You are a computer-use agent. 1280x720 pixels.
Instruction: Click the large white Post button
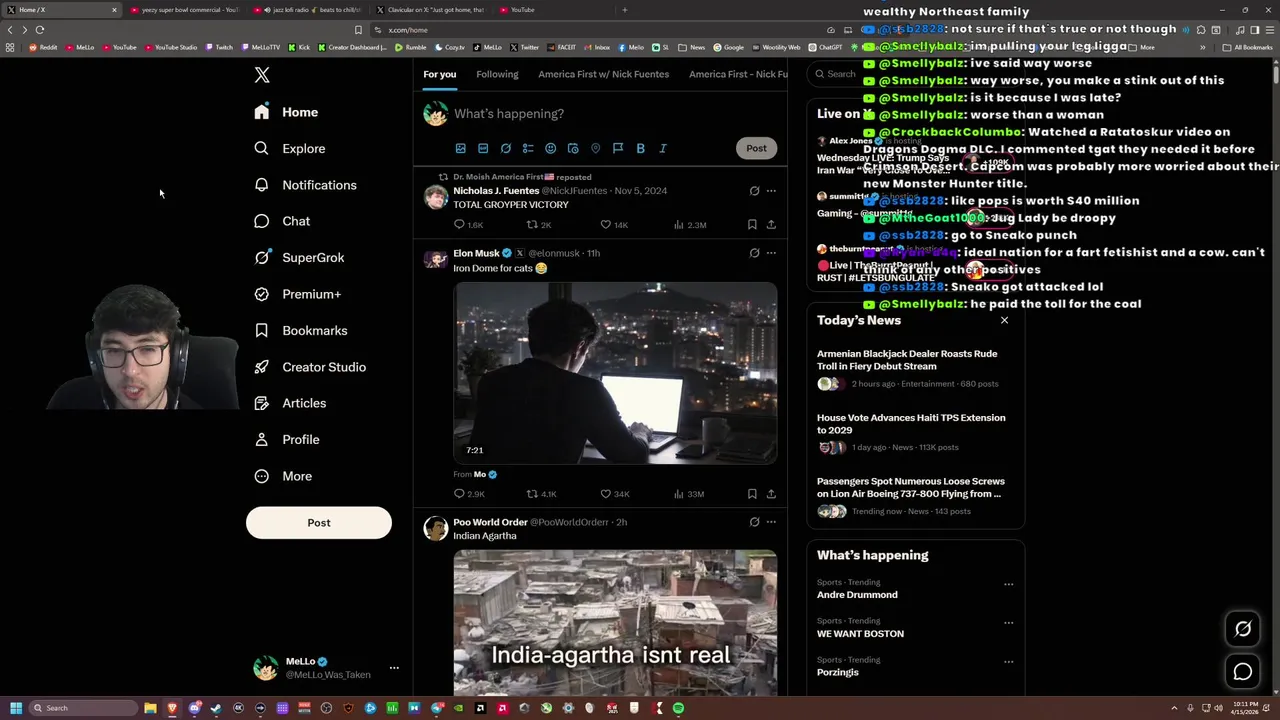click(x=319, y=522)
